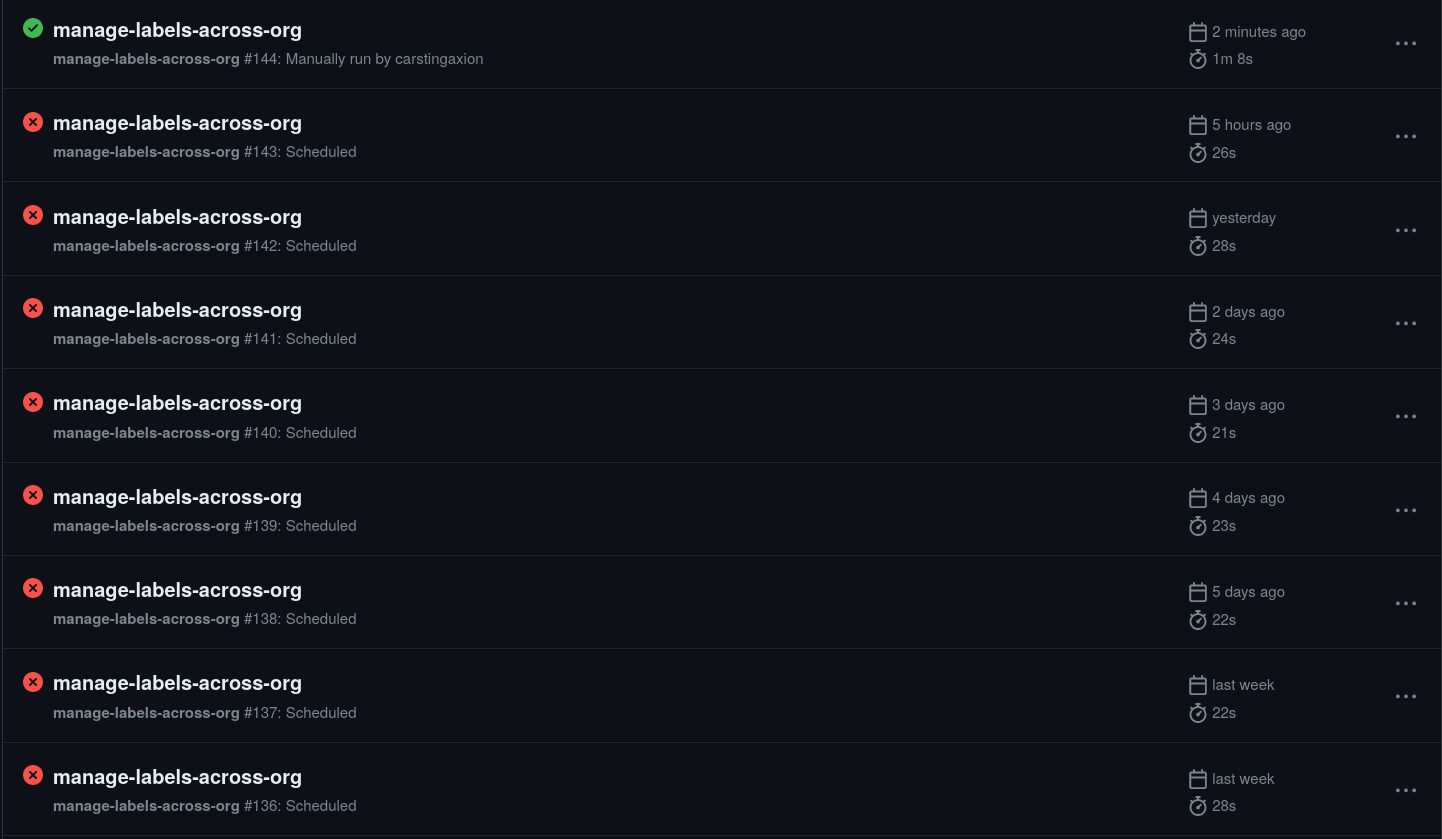Click the calendar icon next to '5 hours ago'
Image resolution: width=1442 pixels, height=839 pixels.
tap(1197, 124)
